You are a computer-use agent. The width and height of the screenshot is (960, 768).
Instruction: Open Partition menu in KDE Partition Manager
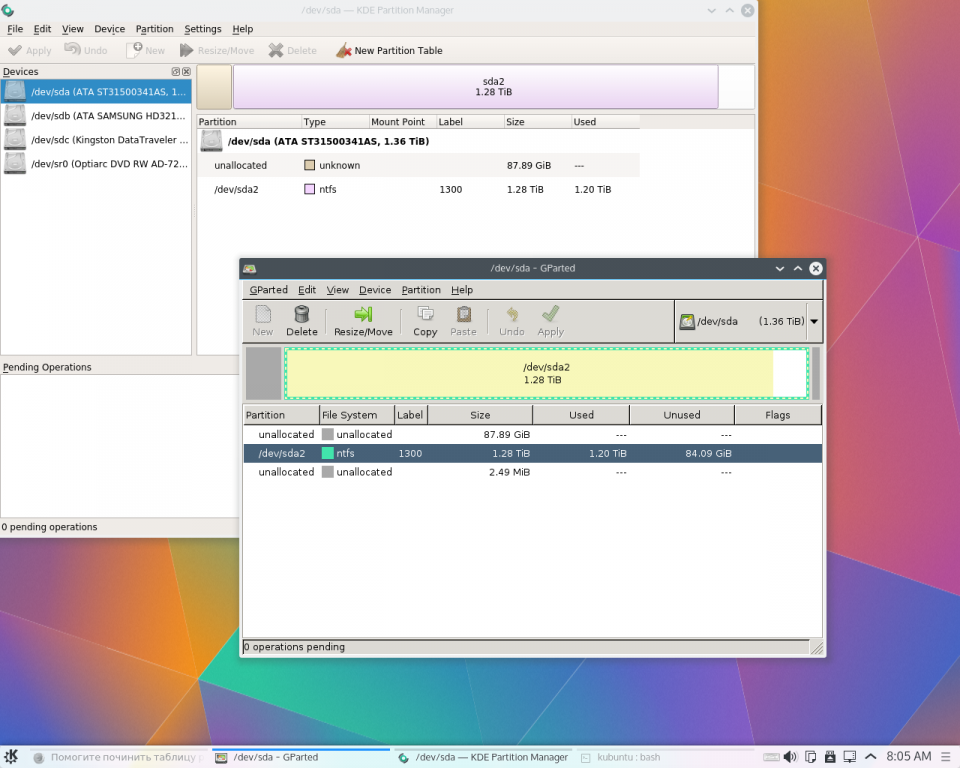pyautogui.click(x=154, y=29)
